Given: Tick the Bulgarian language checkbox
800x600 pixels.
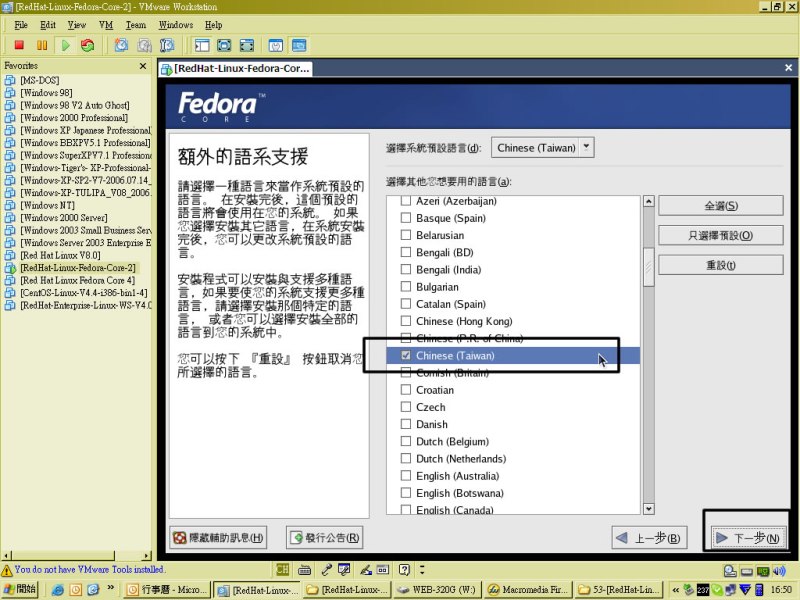Looking at the screenshot, I should 406,286.
